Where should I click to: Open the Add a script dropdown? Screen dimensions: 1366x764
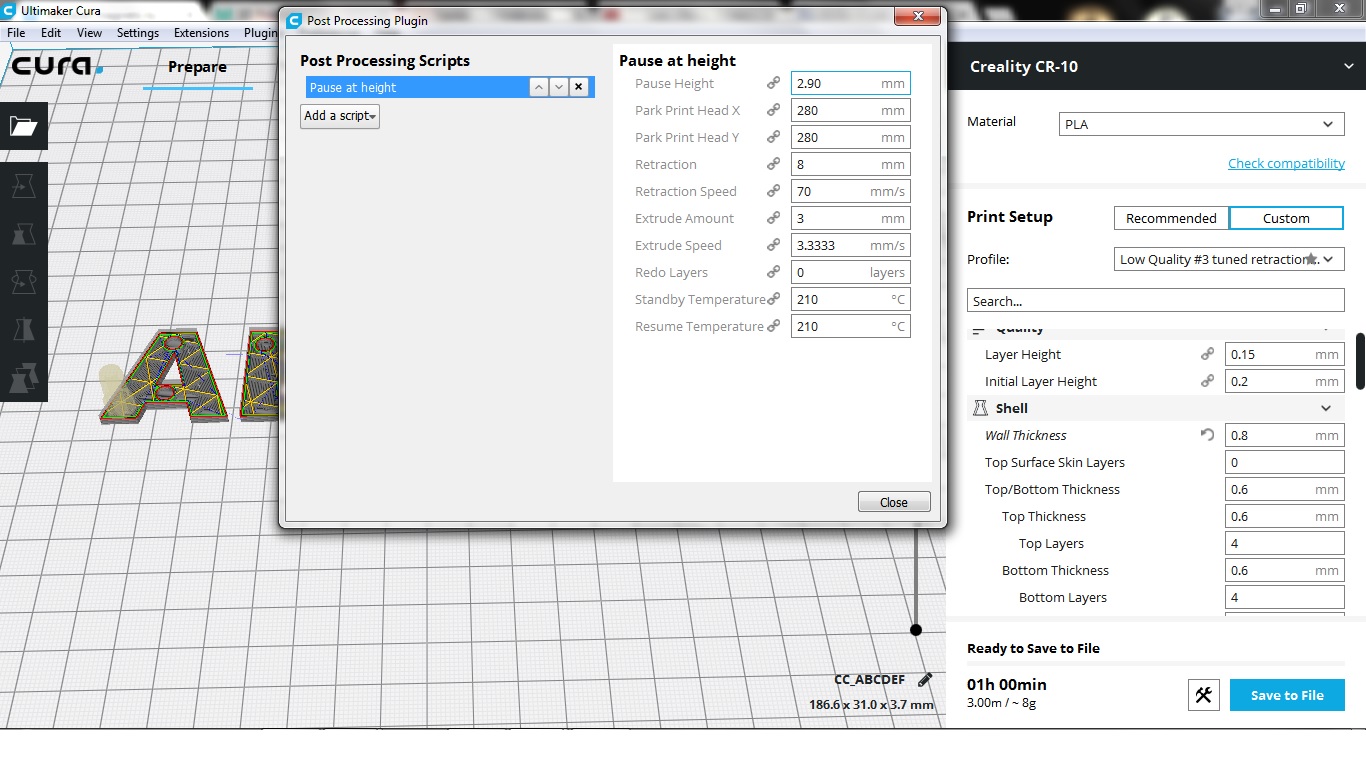340,116
